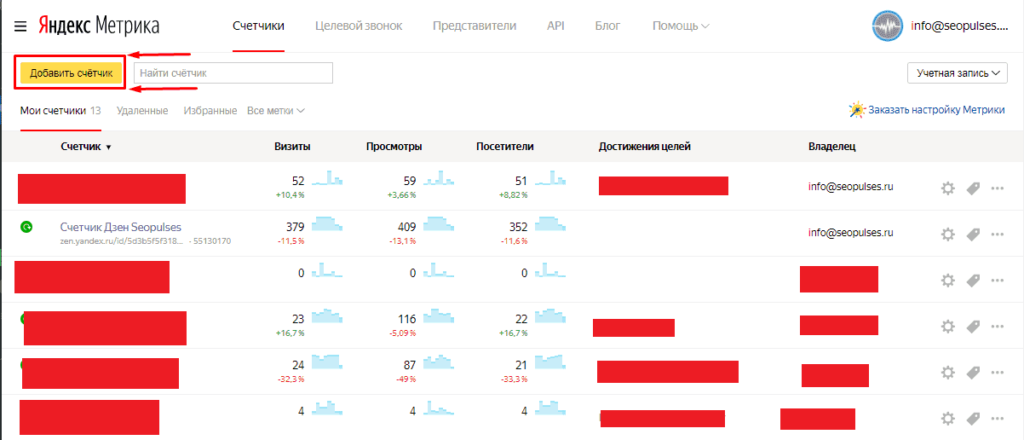1024x440 pixels.
Task: Switch to the Счетчики top tab
Action: coord(259,26)
